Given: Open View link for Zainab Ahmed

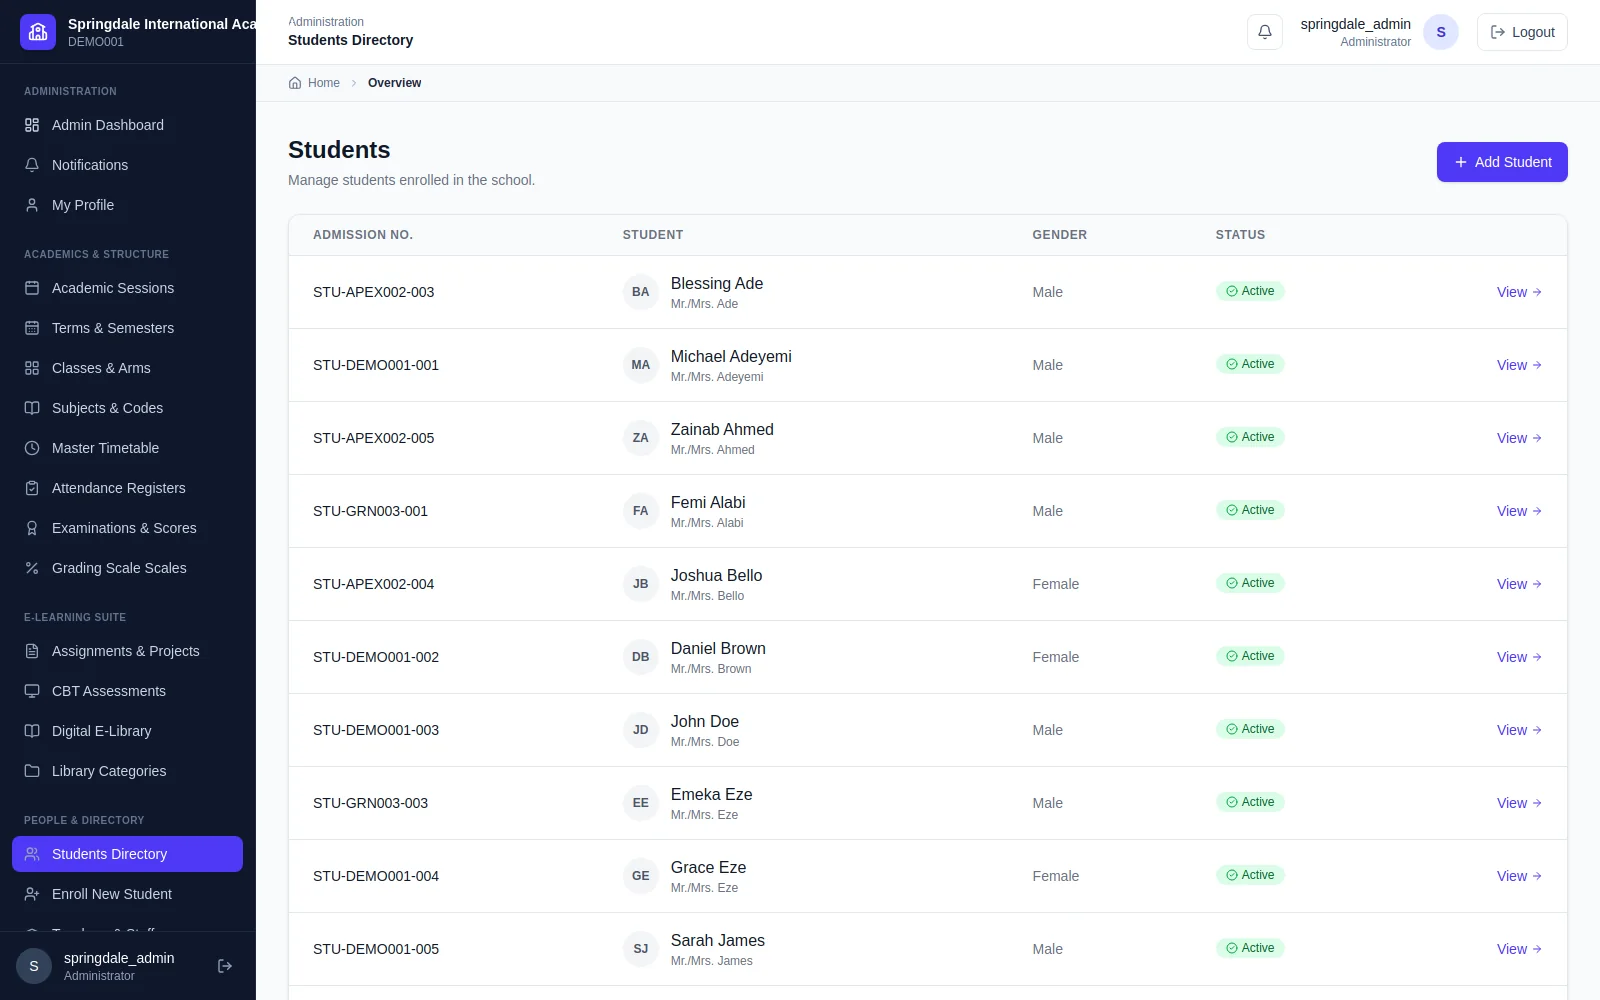Looking at the screenshot, I should [1519, 438].
